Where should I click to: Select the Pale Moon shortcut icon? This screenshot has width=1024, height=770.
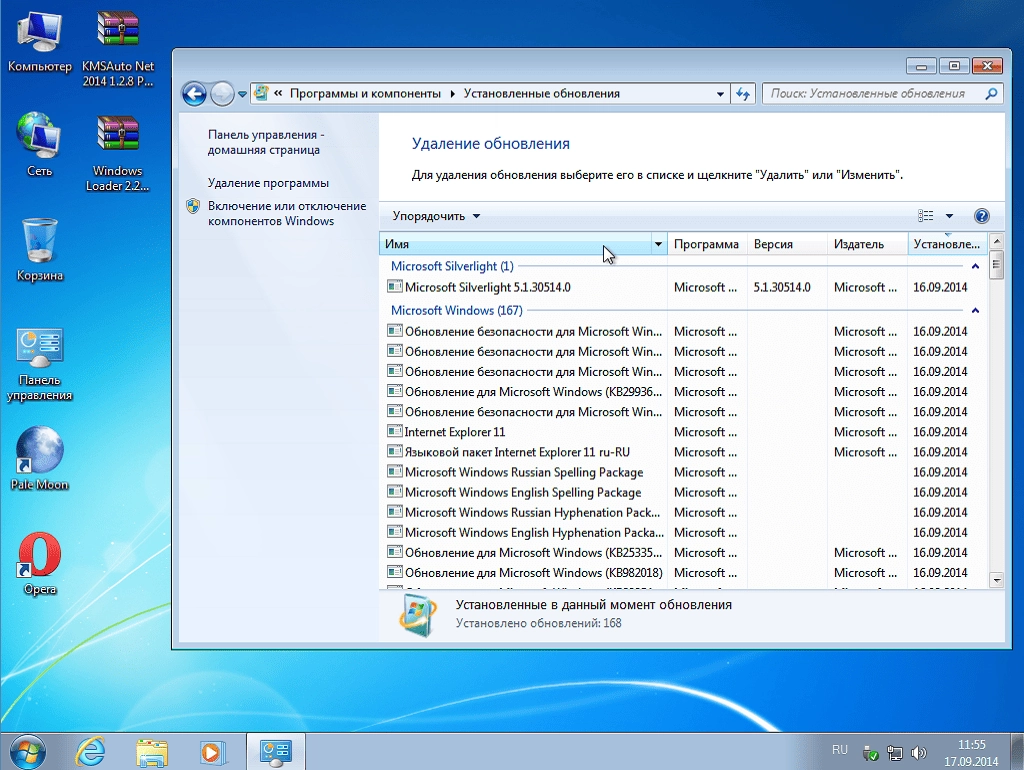coord(39,458)
